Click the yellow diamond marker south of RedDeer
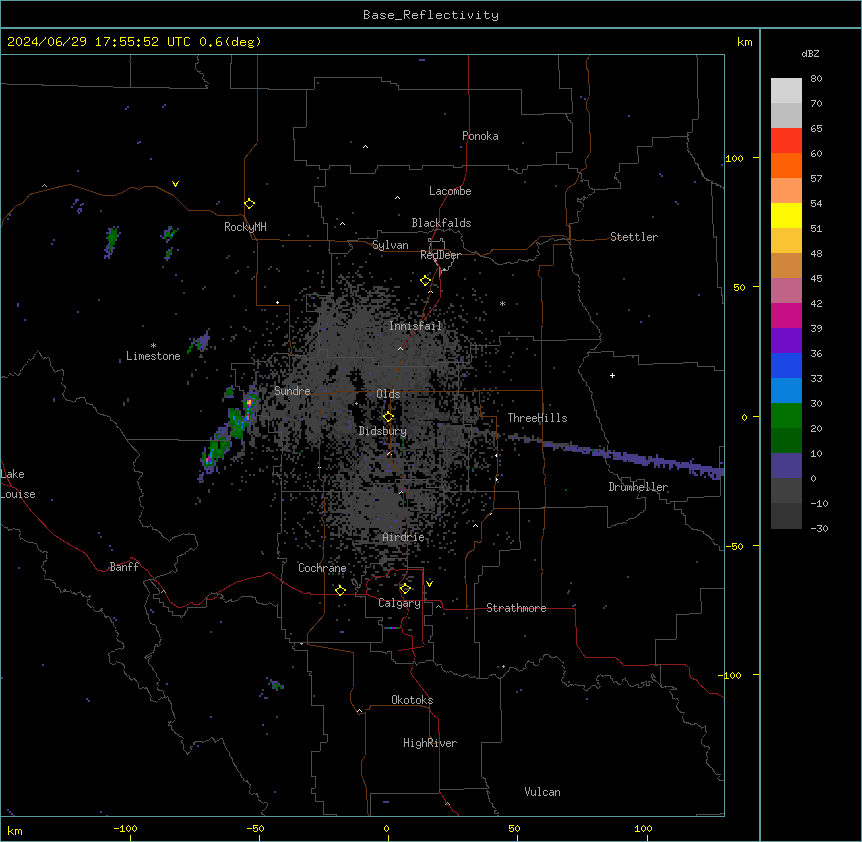The image size is (862, 842). 426,281
